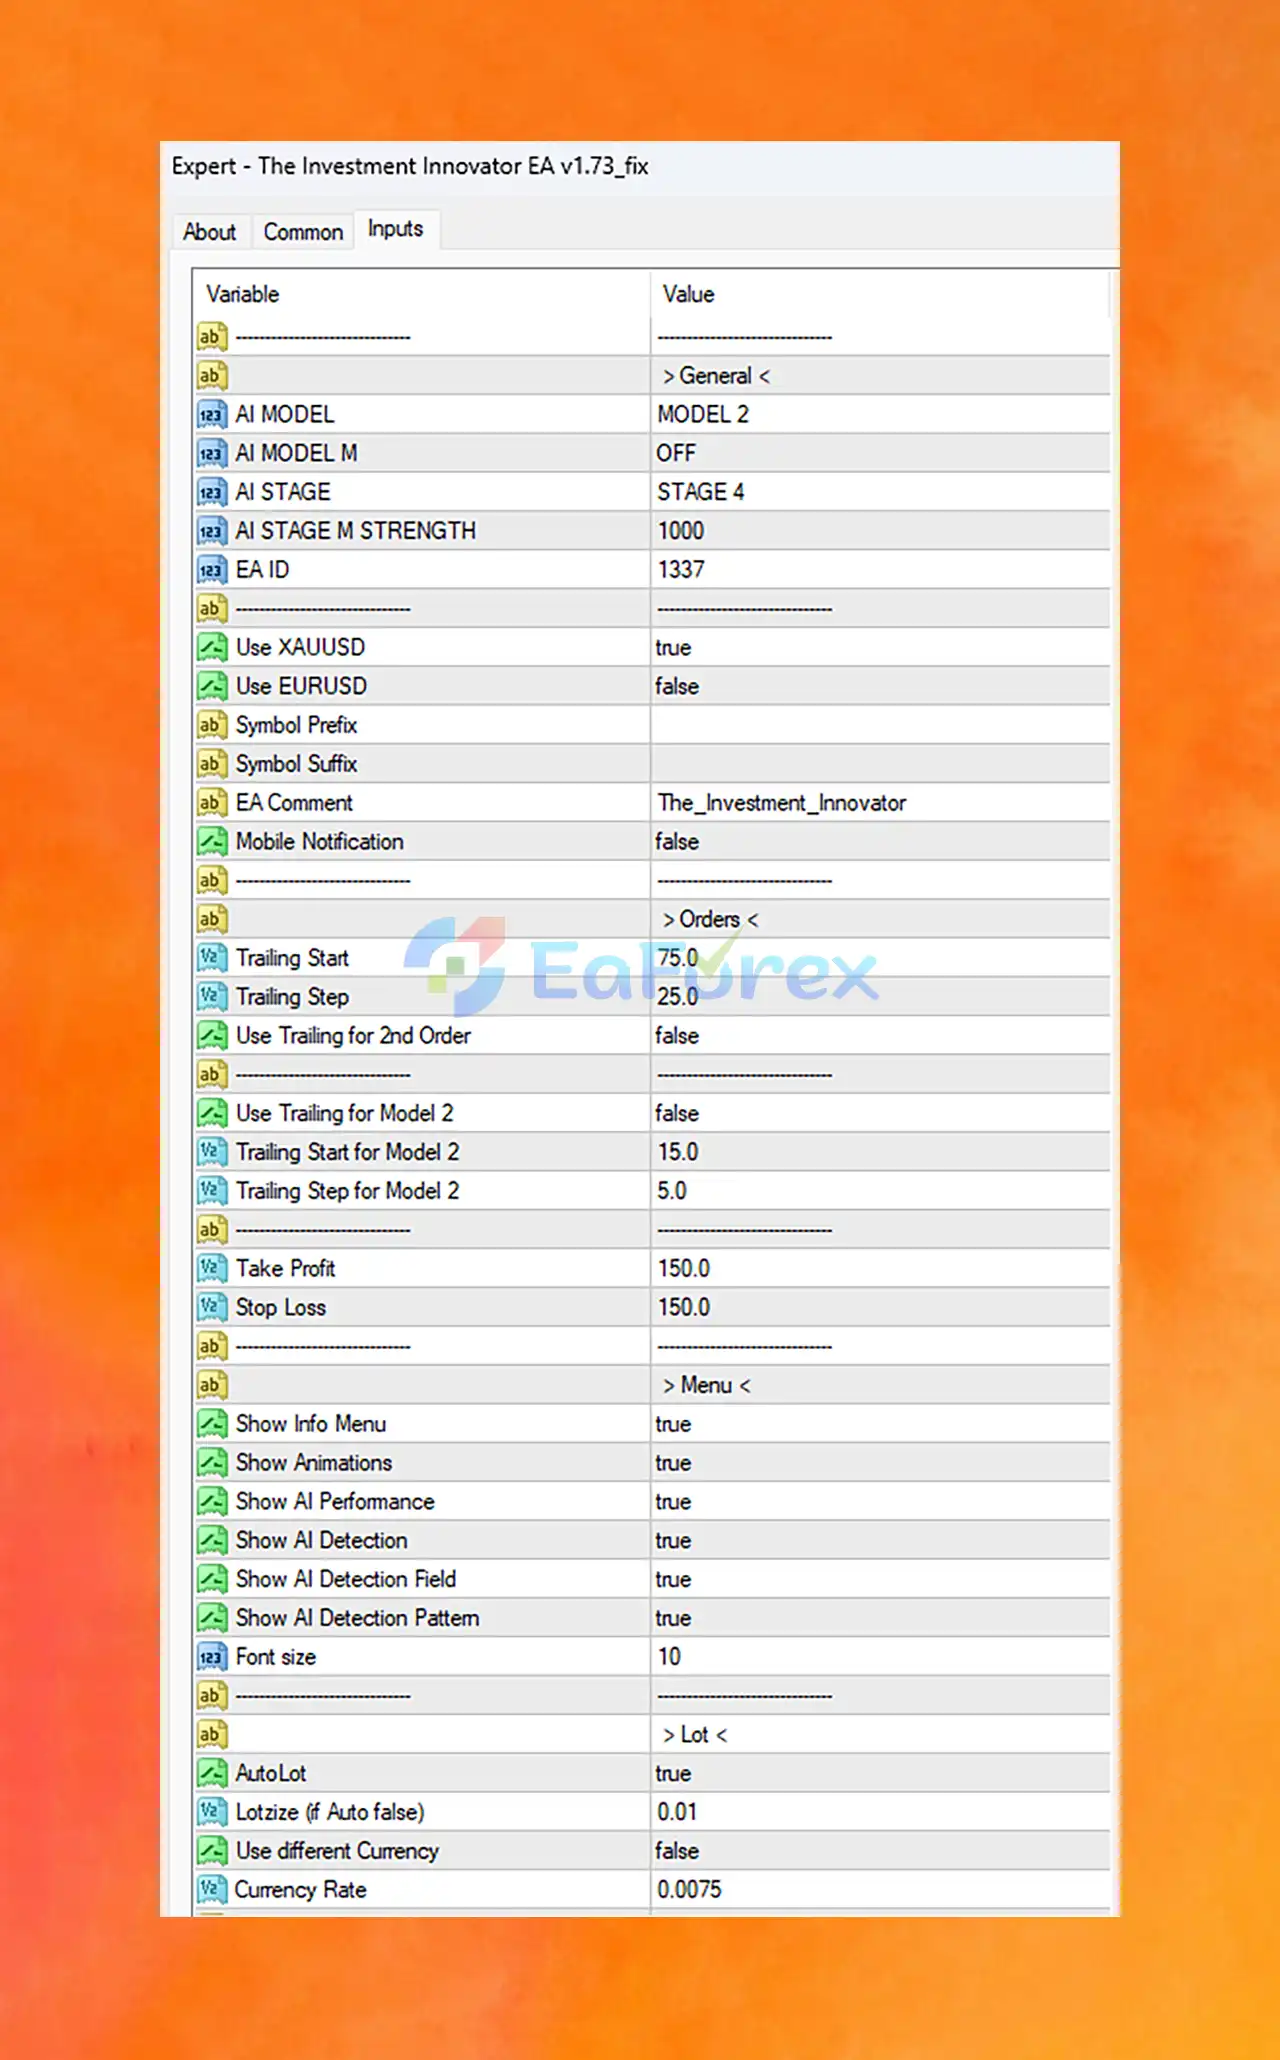
Task: Toggle the Use XAUUSD true value
Action: 880,647
